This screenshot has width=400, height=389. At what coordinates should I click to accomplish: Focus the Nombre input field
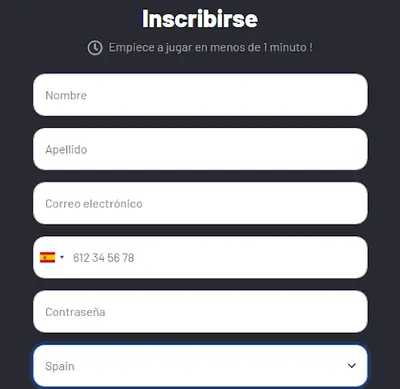(x=200, y=95)
